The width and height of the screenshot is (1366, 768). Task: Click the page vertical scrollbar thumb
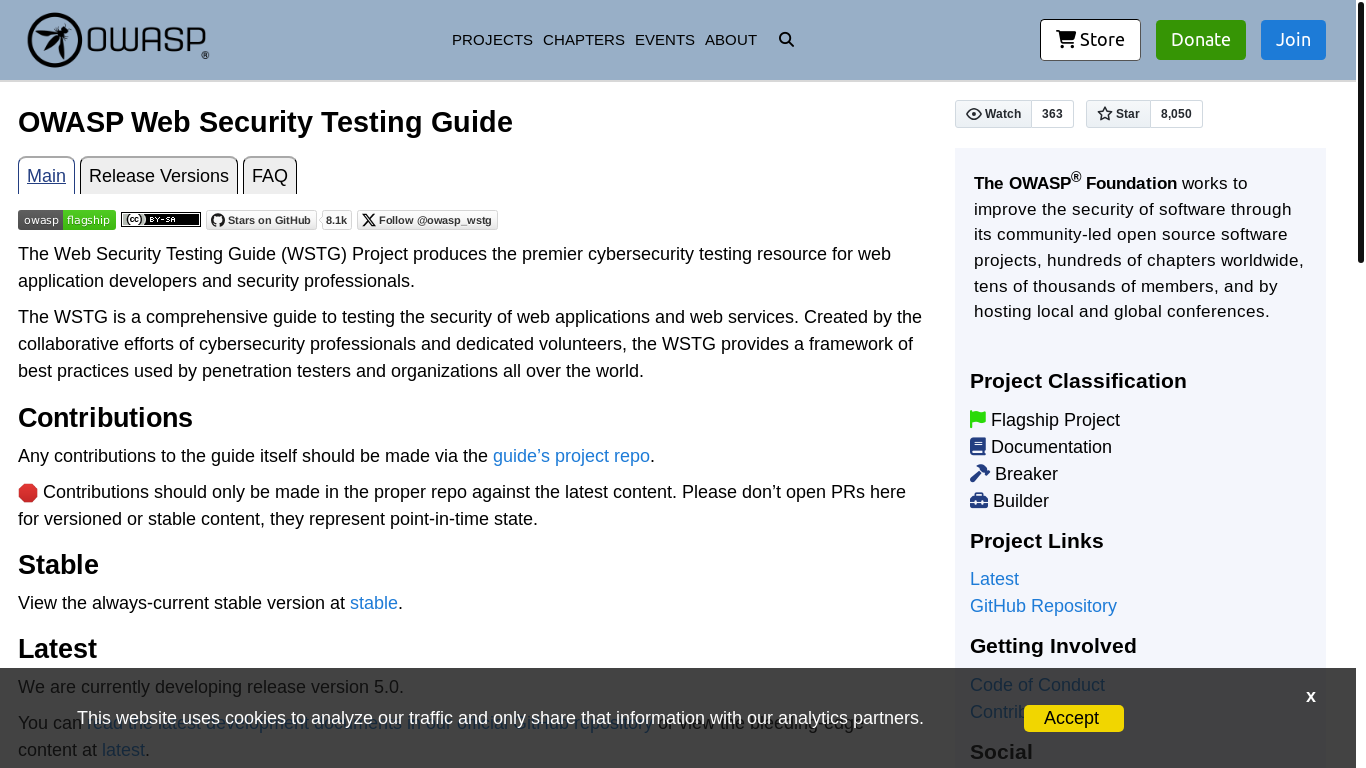coord(1361,132)
